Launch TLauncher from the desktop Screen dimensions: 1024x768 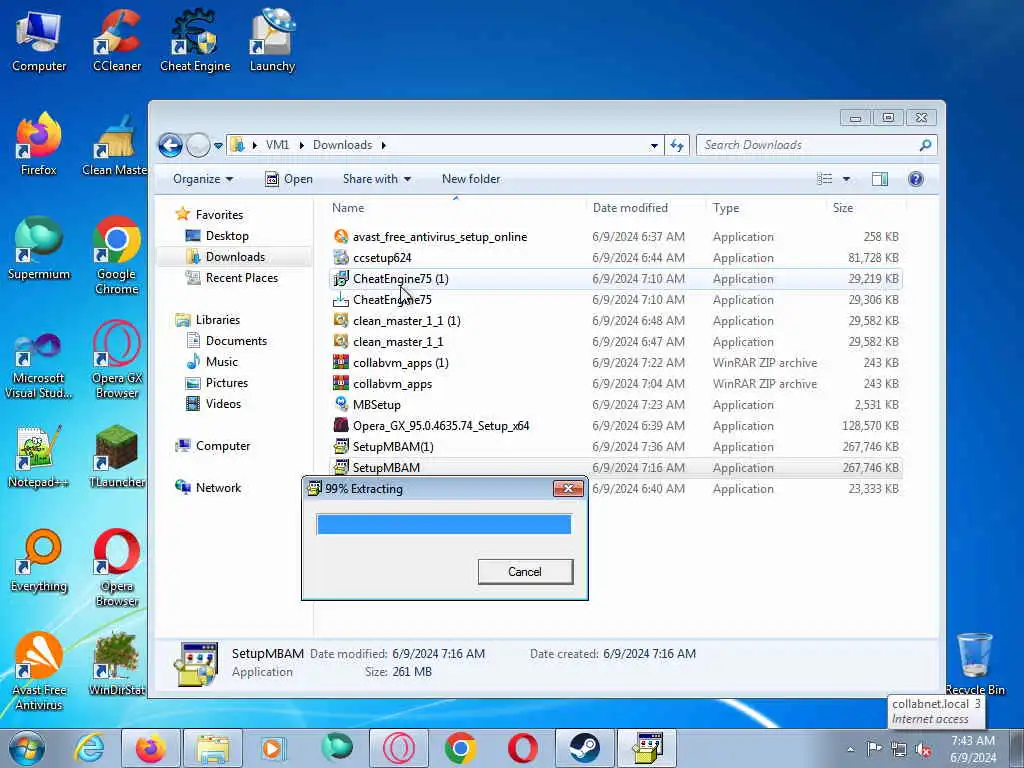(117, 456)
